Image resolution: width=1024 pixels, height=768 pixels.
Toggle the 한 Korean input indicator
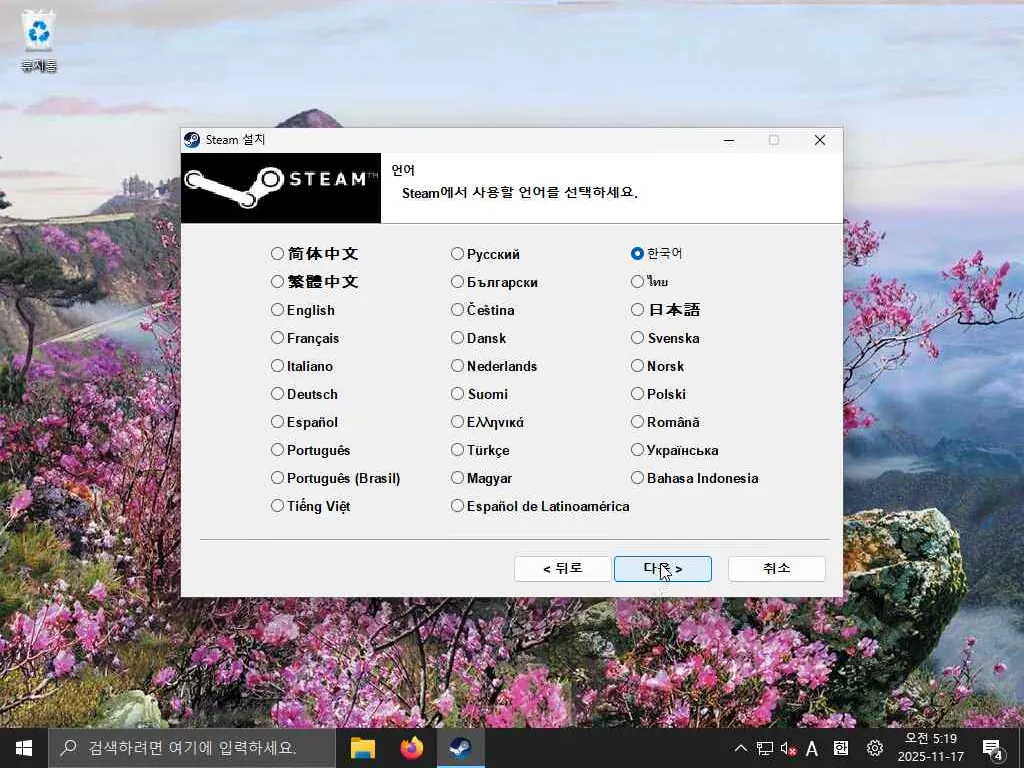point(841,748)
